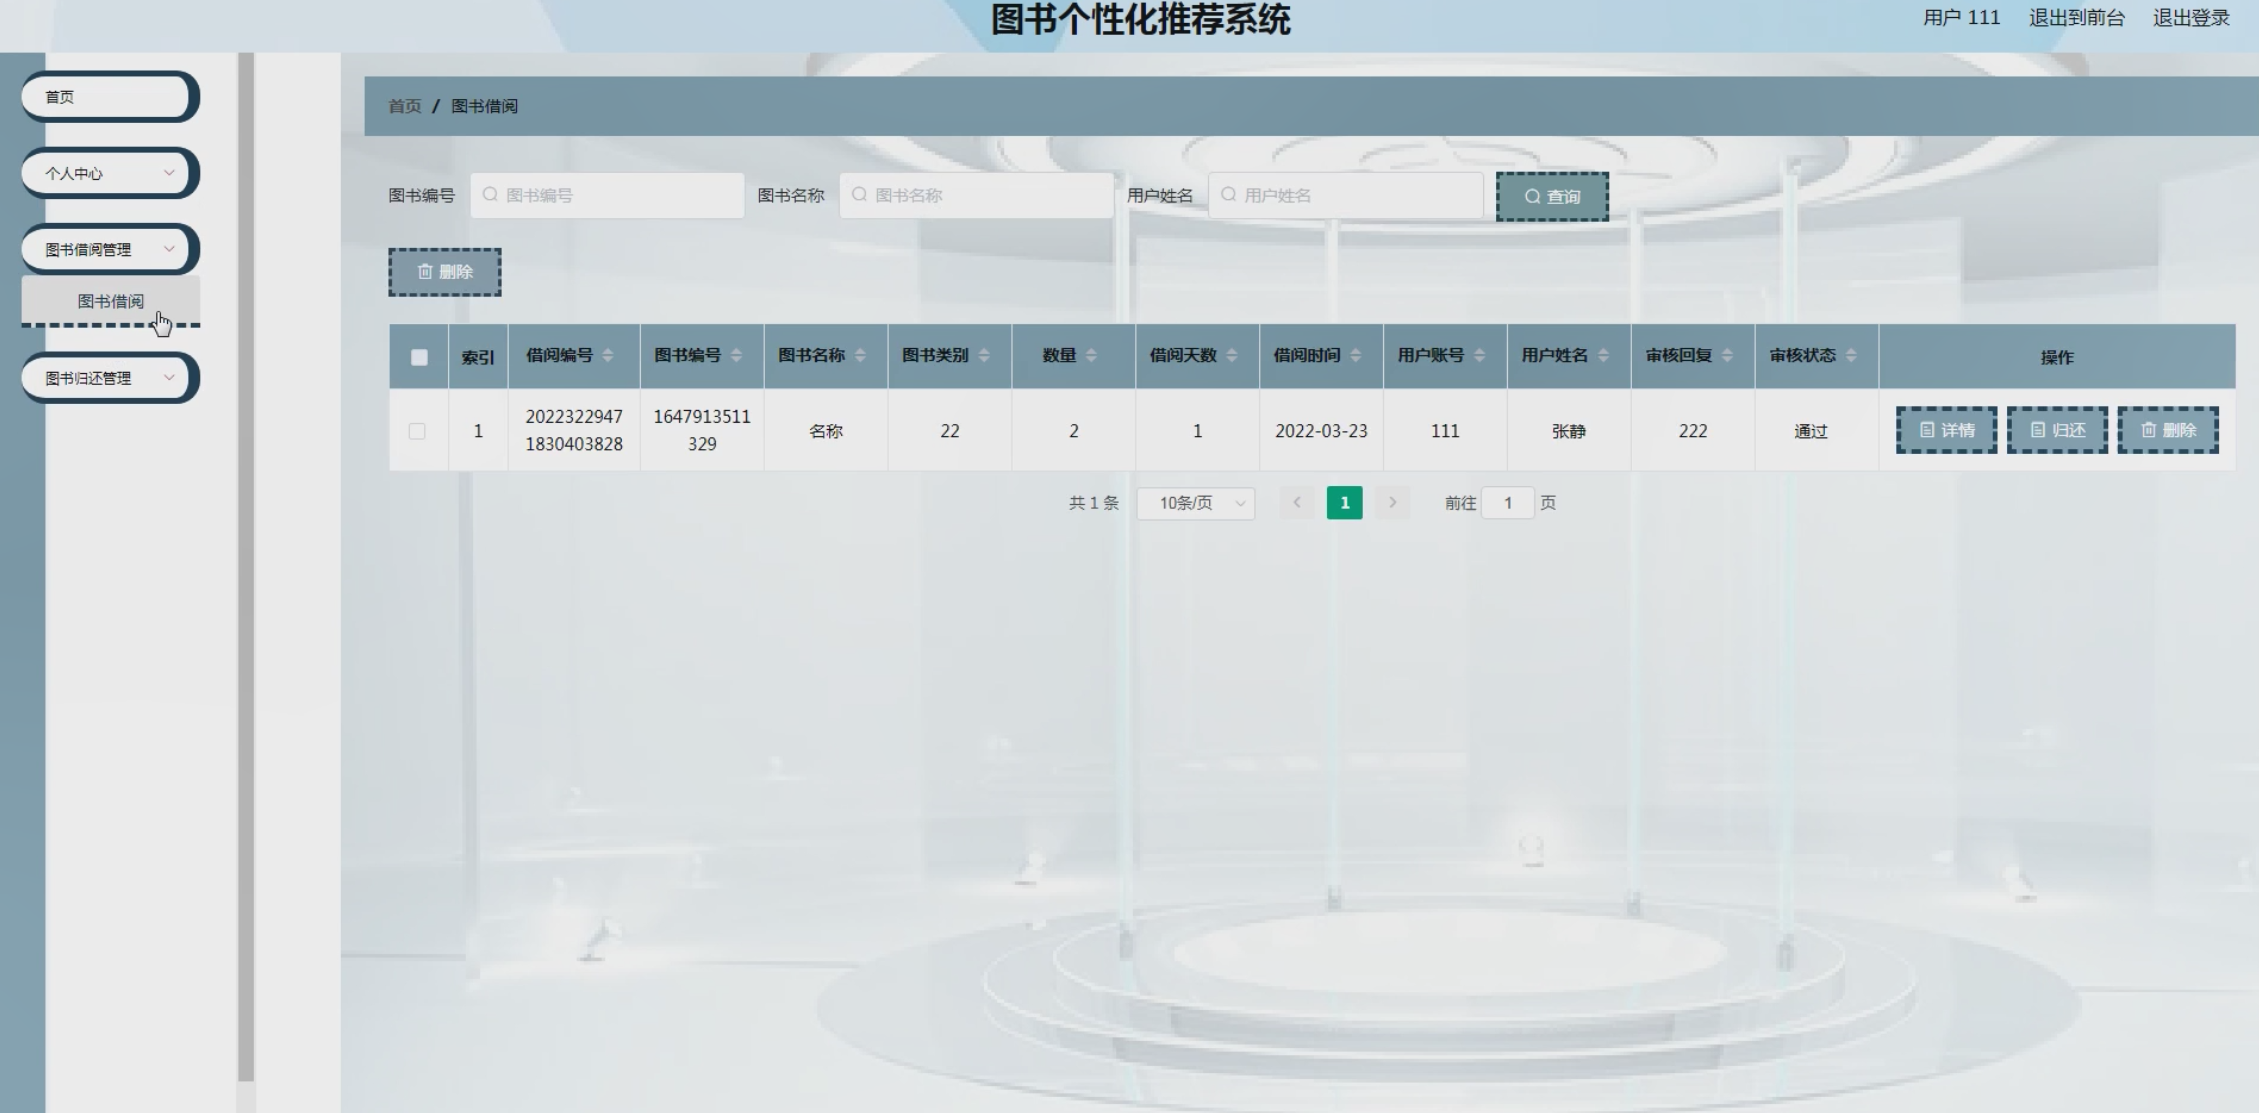Sort by 借阅编号 column sort arrows
This screenshot has height=1113, width=2259.
(x=607, y=356)
